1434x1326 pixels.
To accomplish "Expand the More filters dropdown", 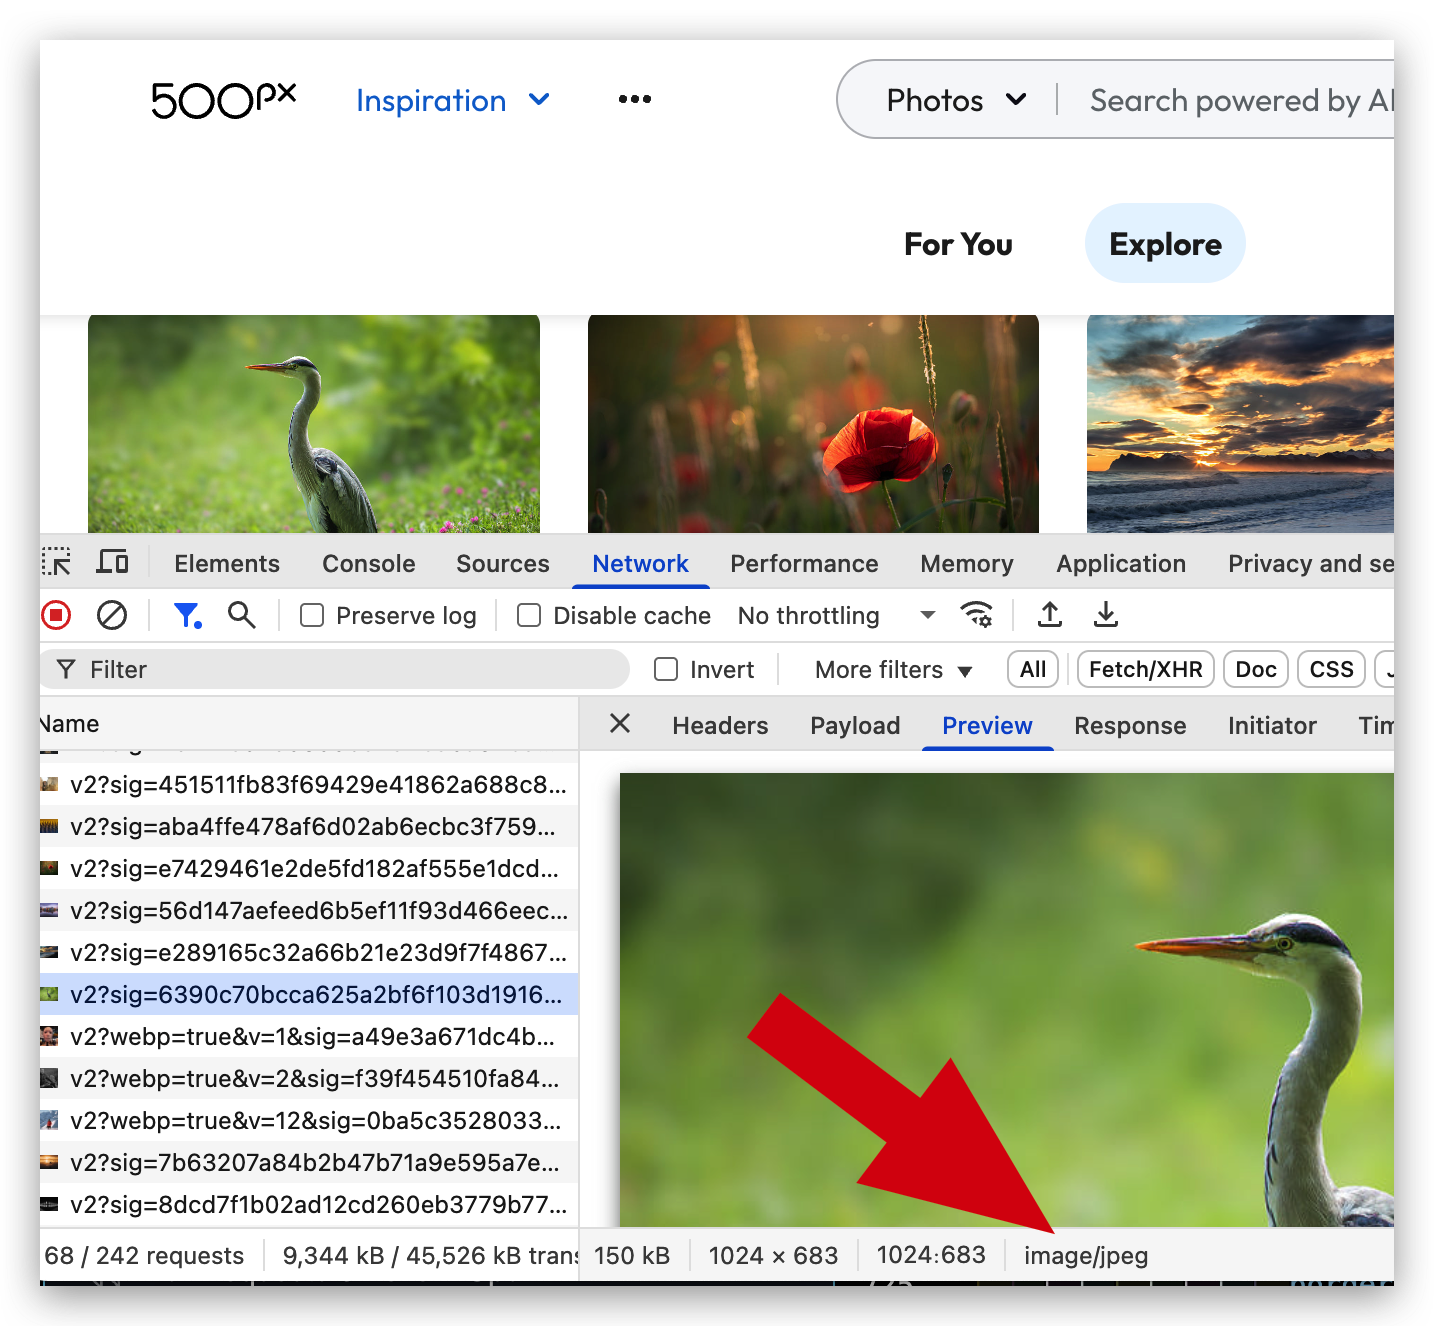I will [893, 670].
